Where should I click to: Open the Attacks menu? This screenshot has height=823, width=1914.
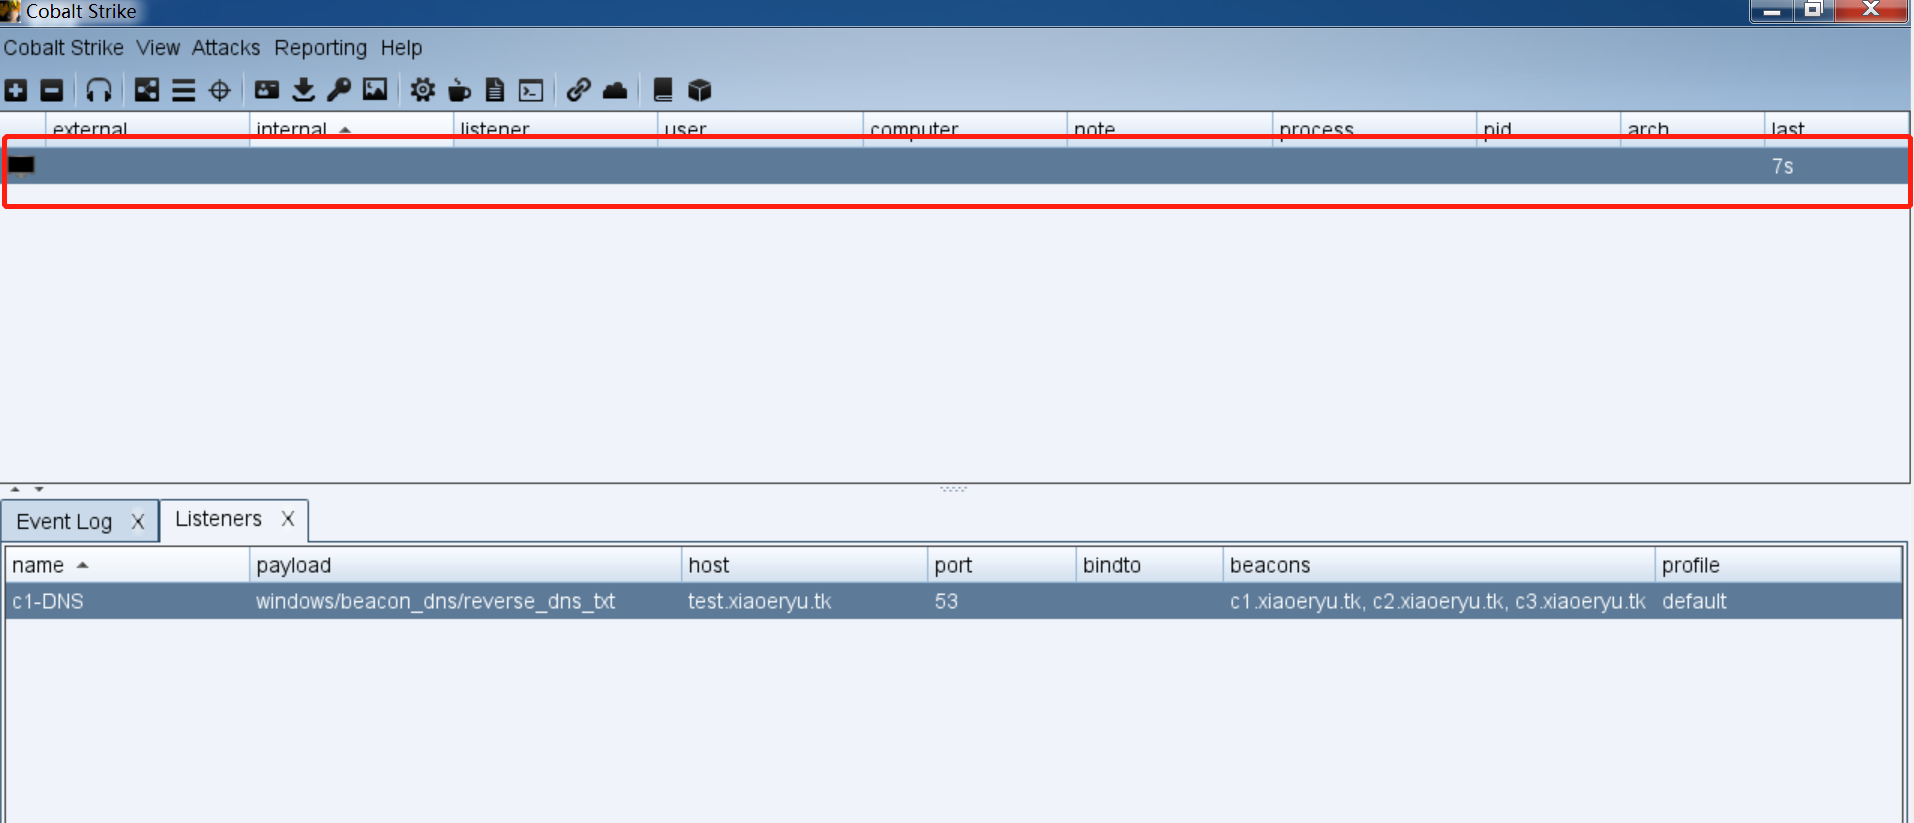pos(226,48)
